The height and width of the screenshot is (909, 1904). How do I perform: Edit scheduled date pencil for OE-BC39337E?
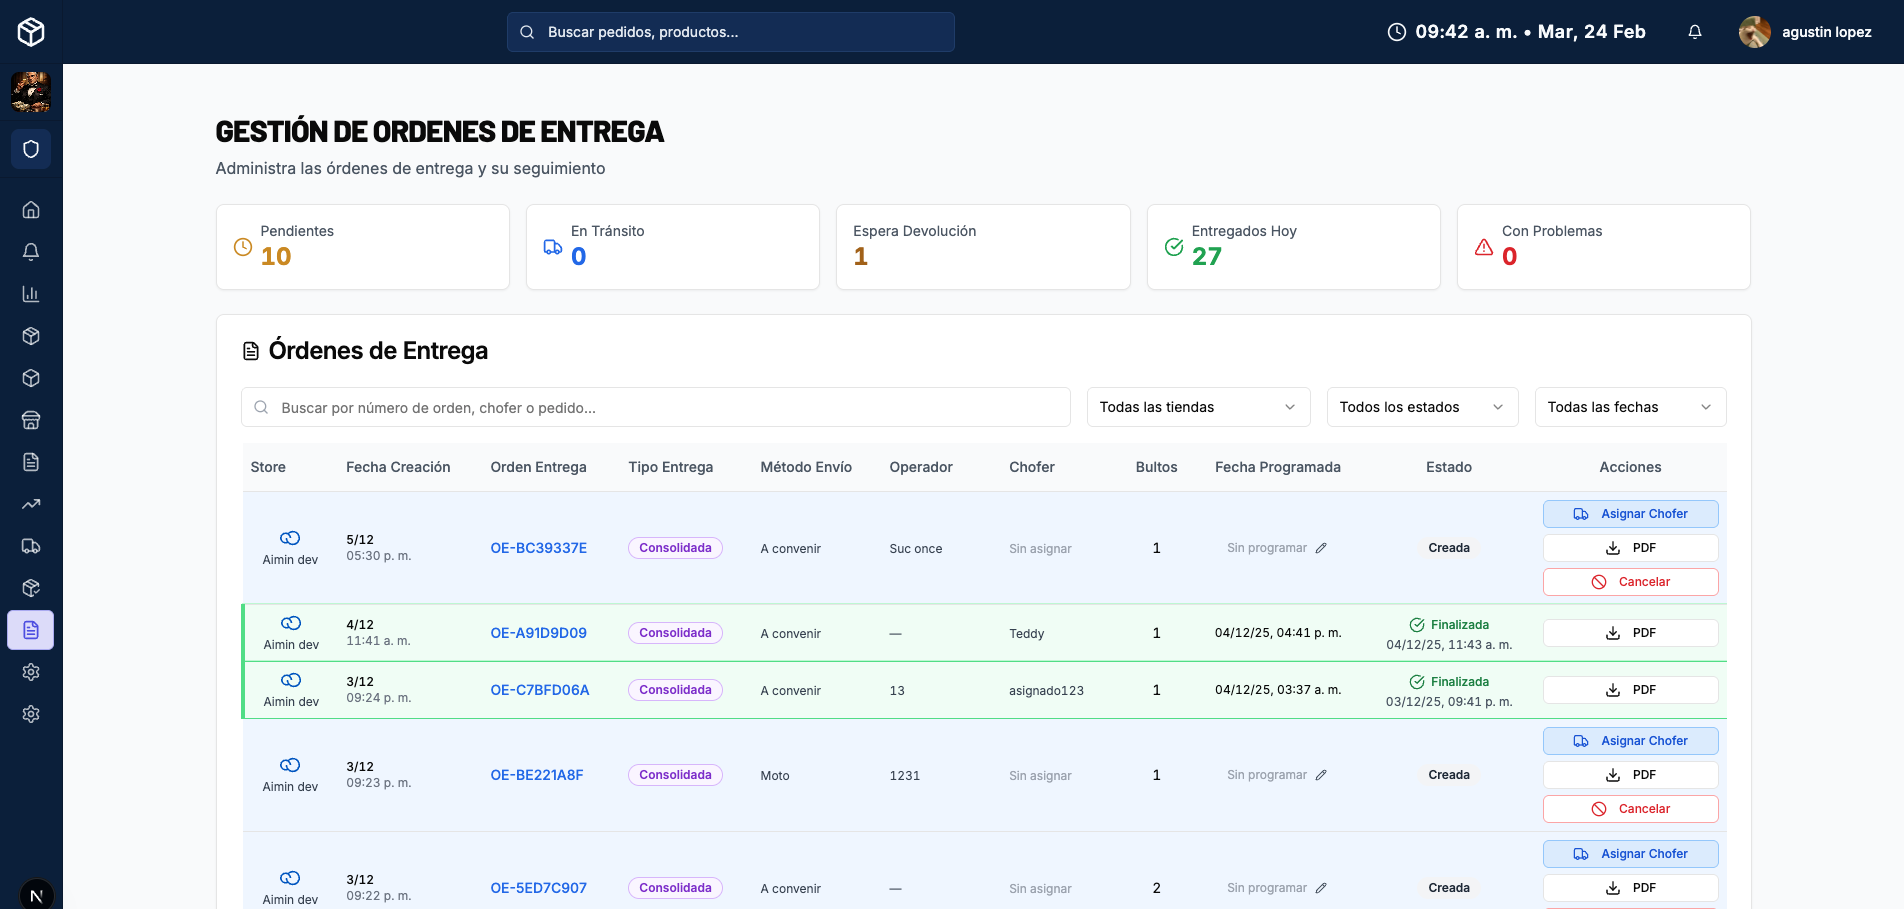(x=1321, y=548)
